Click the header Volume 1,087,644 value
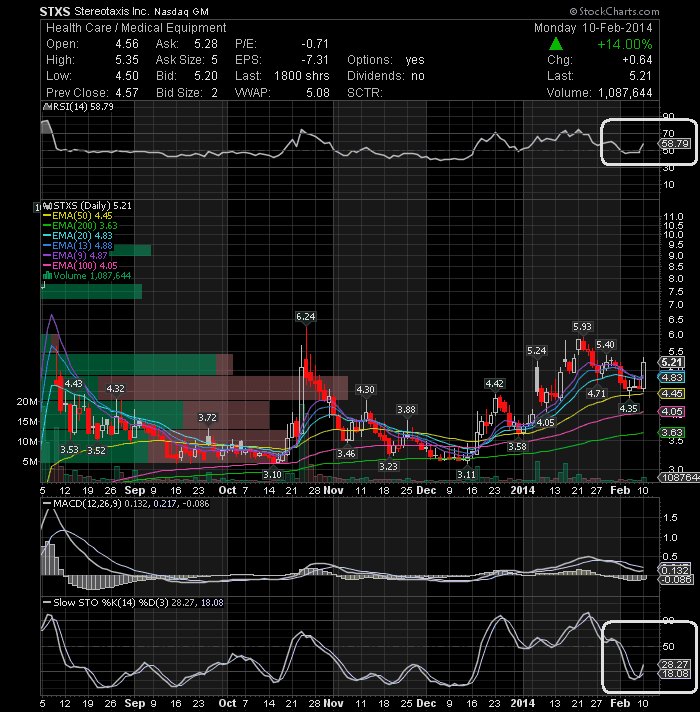Viewport: 700px width, 712px height. (x=625, y=93)
